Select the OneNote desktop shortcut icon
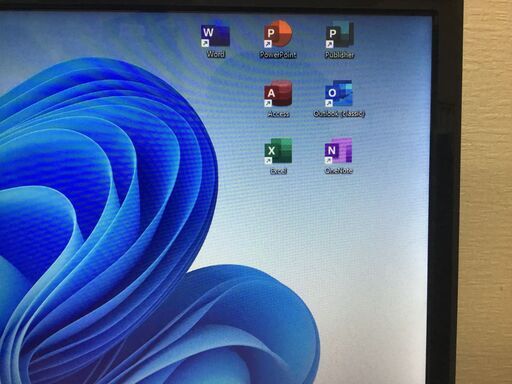Image resolution: width=512 pixels, height=384 pixels. click(x=338, y=151)
